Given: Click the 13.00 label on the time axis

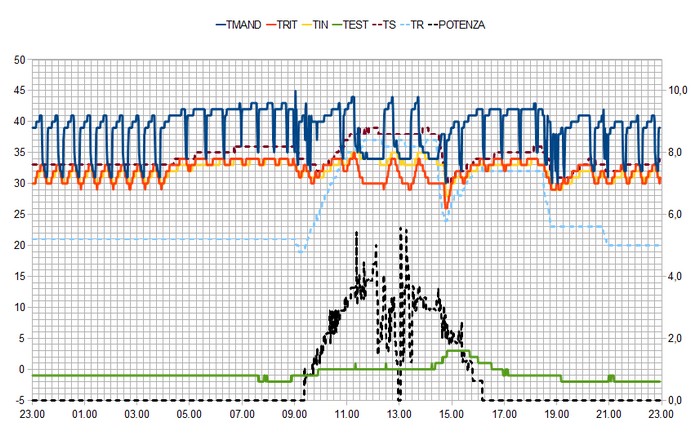Looking at the screenshot, I should [399, 414].
